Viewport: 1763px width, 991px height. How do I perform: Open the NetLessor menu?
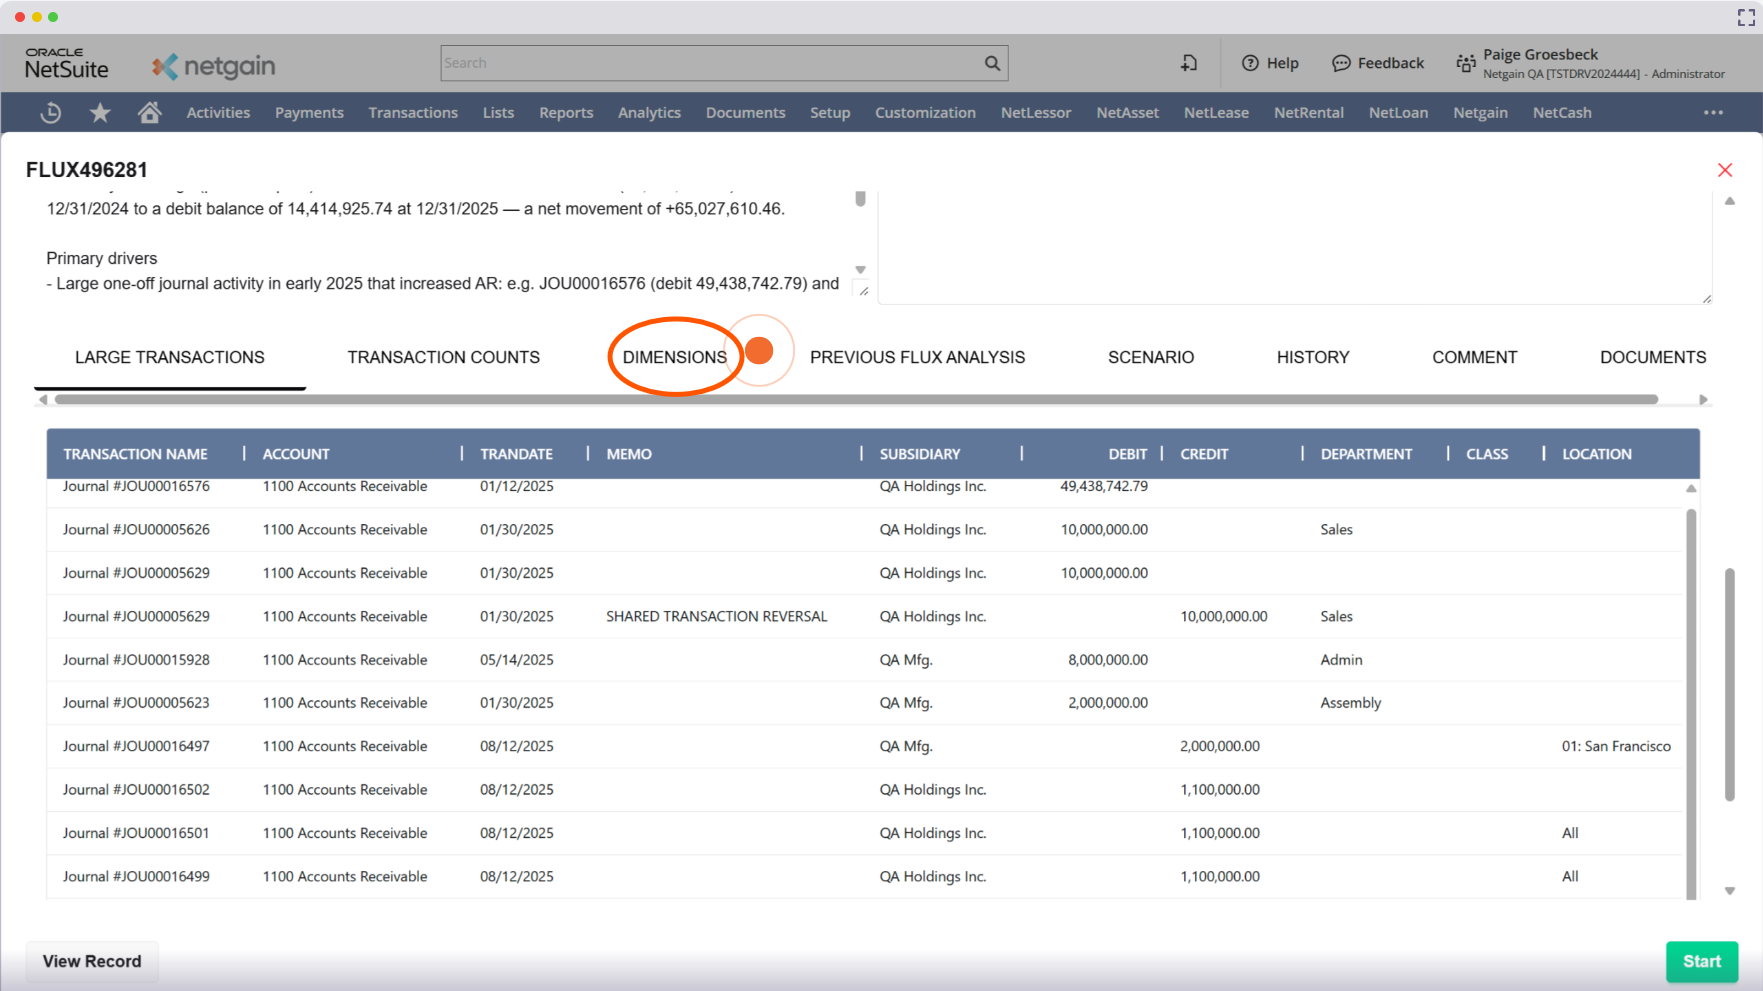click(1035, 113)
